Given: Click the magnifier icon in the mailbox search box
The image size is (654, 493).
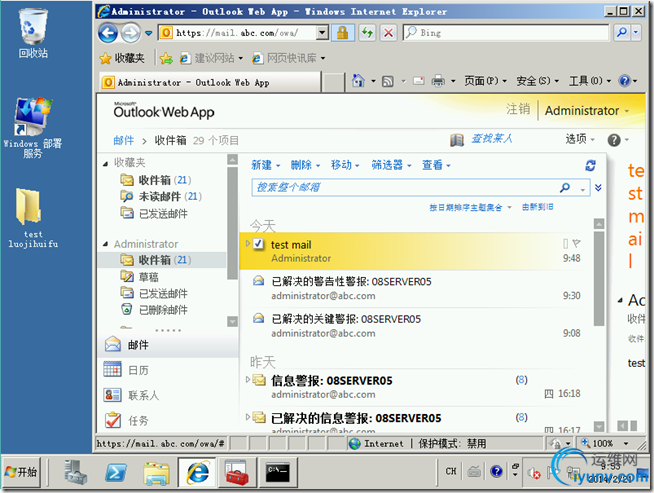Looking at the screenshot, I should coord(565,188).
